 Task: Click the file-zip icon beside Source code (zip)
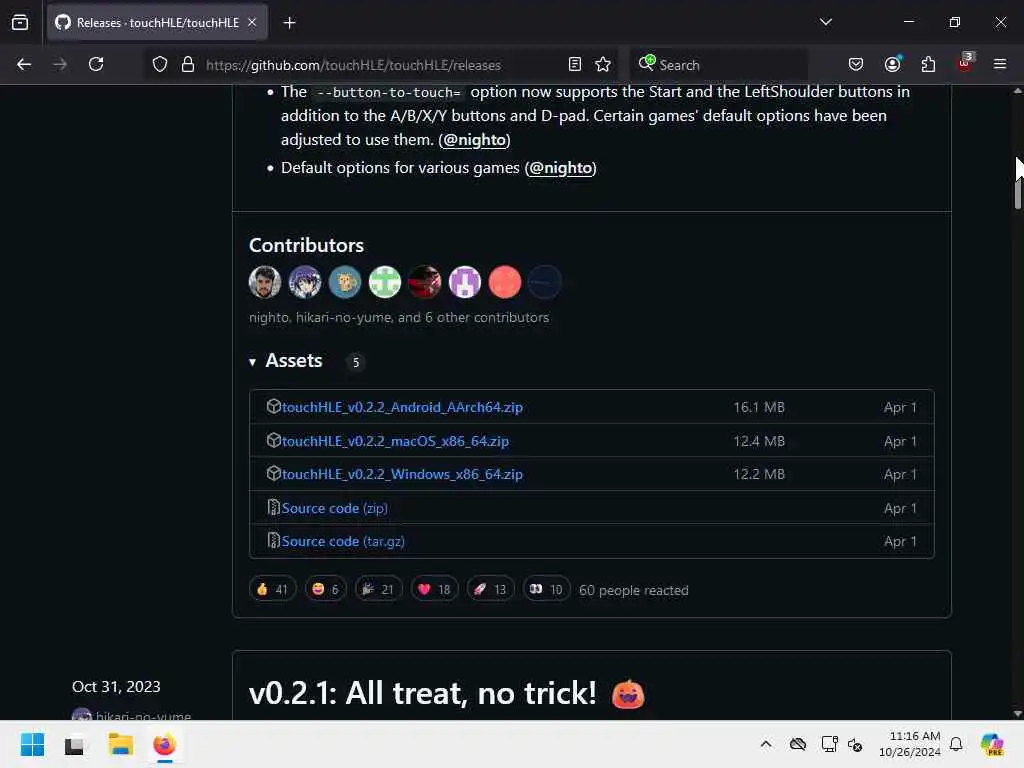274,507
